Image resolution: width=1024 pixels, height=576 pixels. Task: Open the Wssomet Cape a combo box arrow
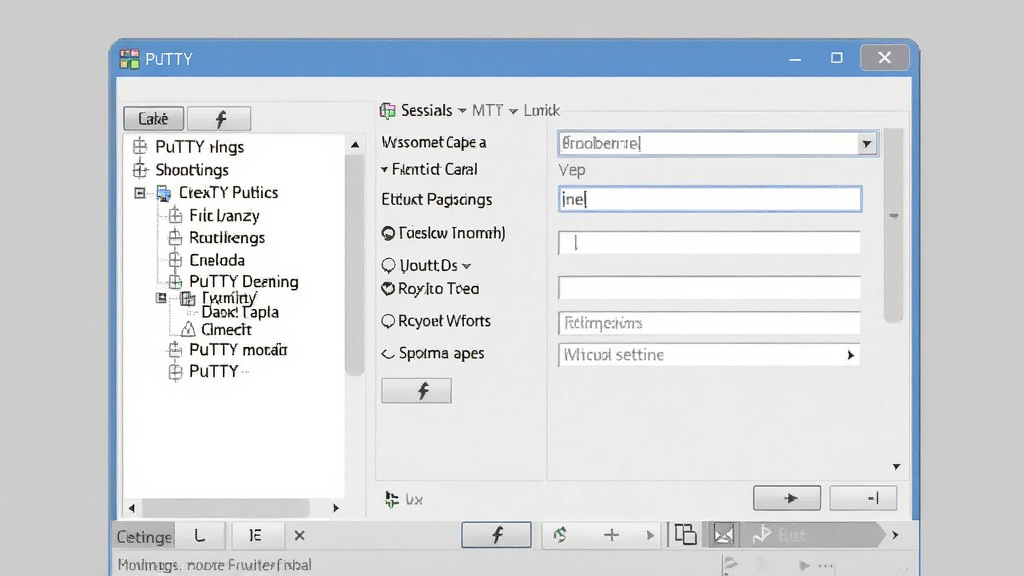(x=866, y=144)
